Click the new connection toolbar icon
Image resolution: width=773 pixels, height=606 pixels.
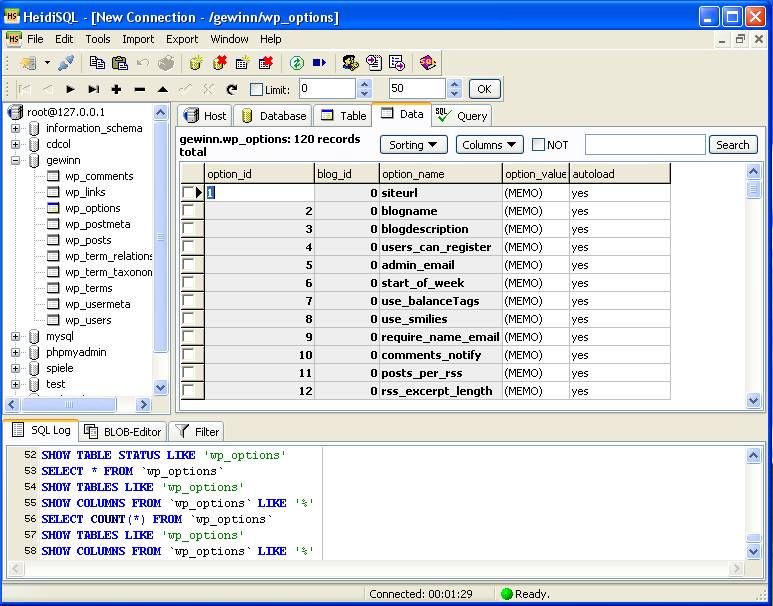[x=28, y=63]
